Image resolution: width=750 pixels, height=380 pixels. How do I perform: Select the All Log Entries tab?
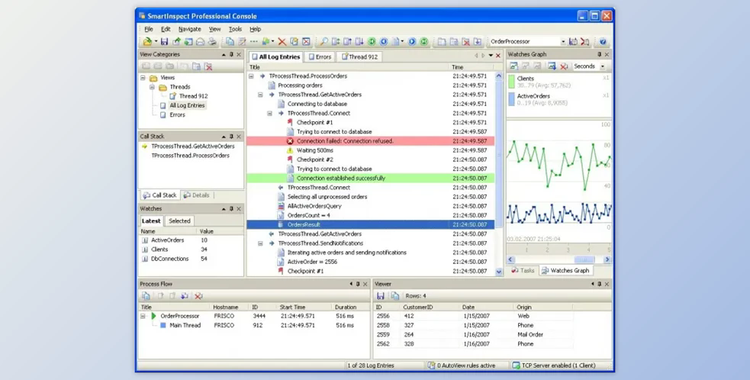(x=276, y=57)
